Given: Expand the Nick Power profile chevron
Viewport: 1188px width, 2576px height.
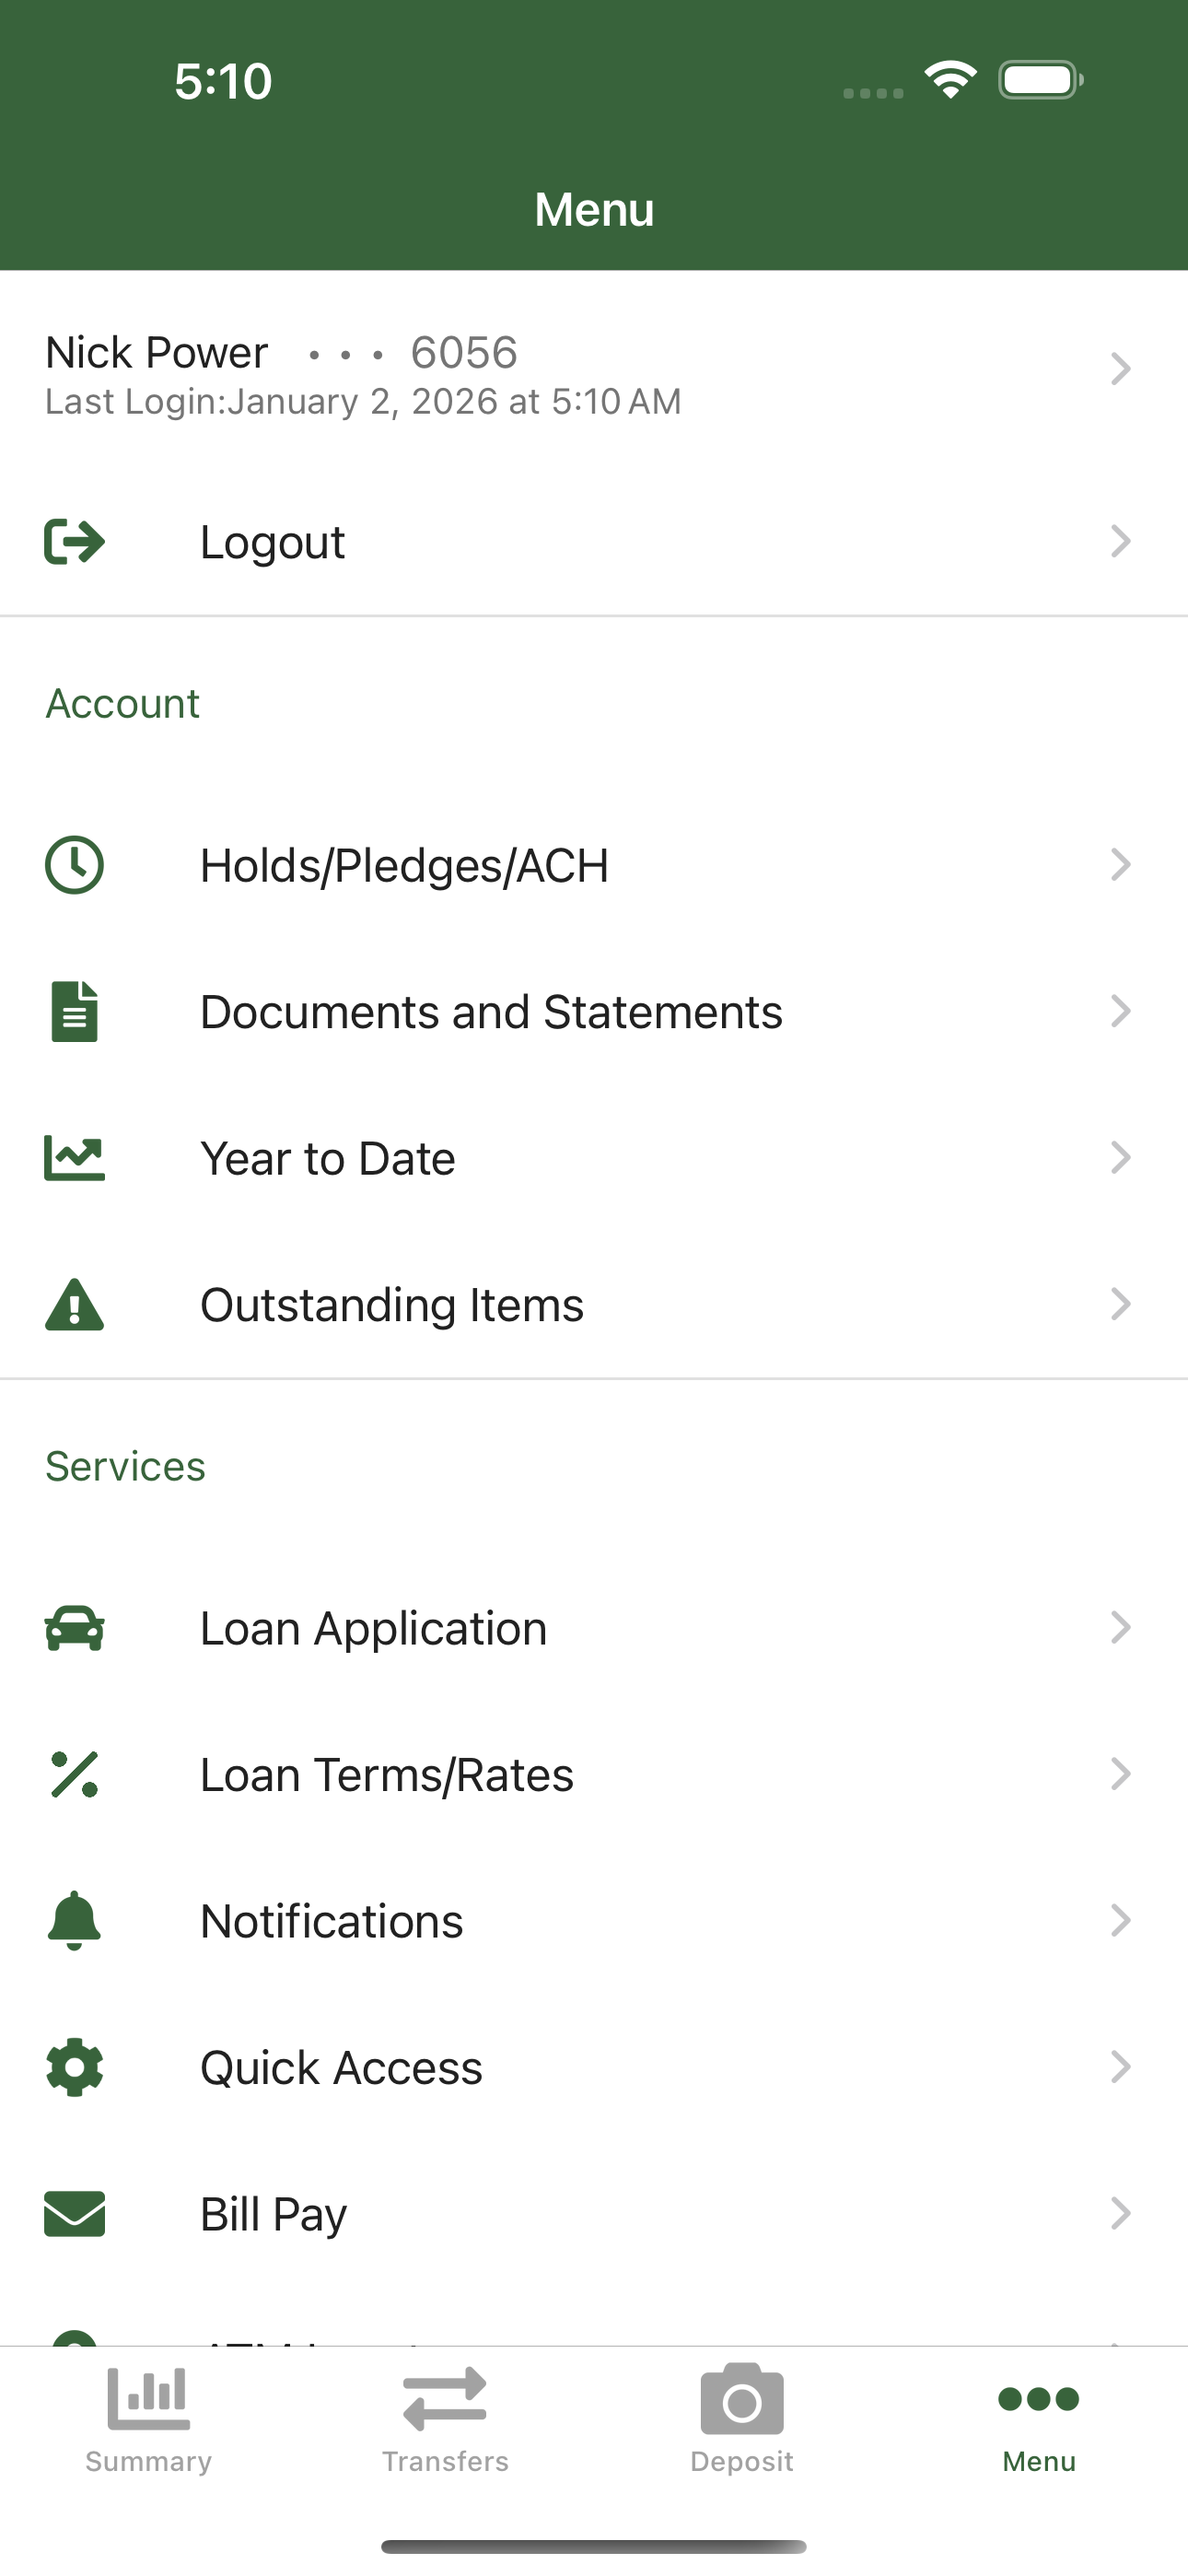Looking at the screenshot, I should [1121, 369].
